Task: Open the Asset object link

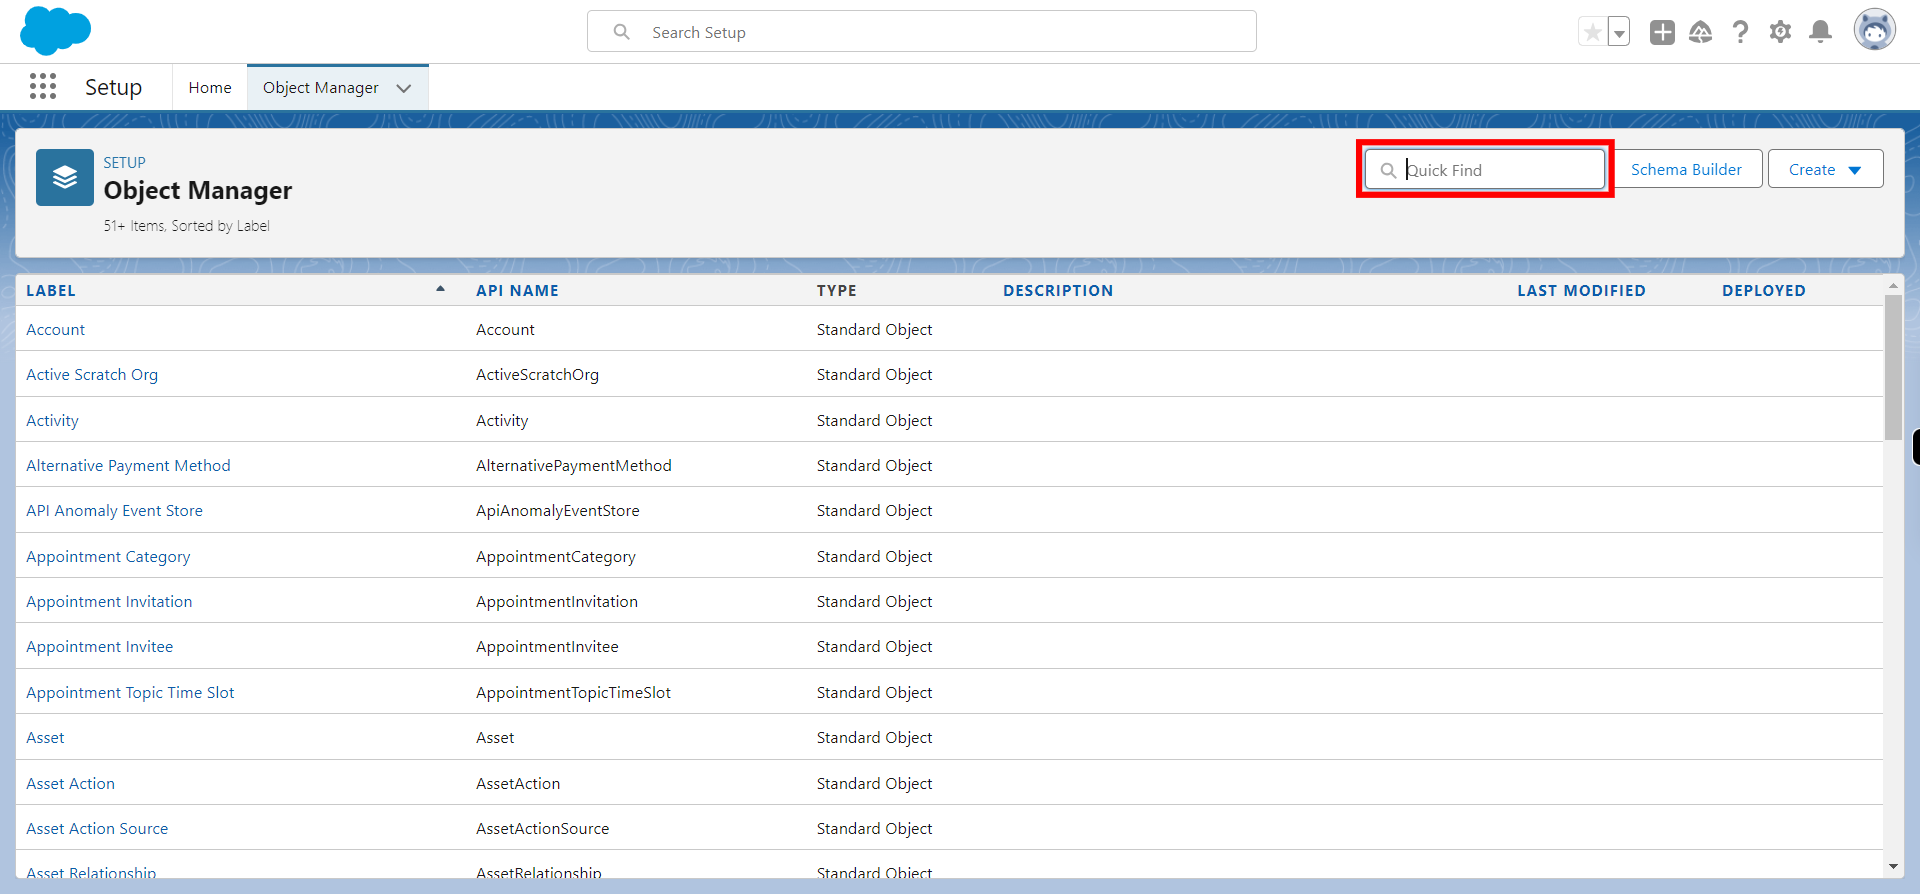Action: [x=45, y=737]
